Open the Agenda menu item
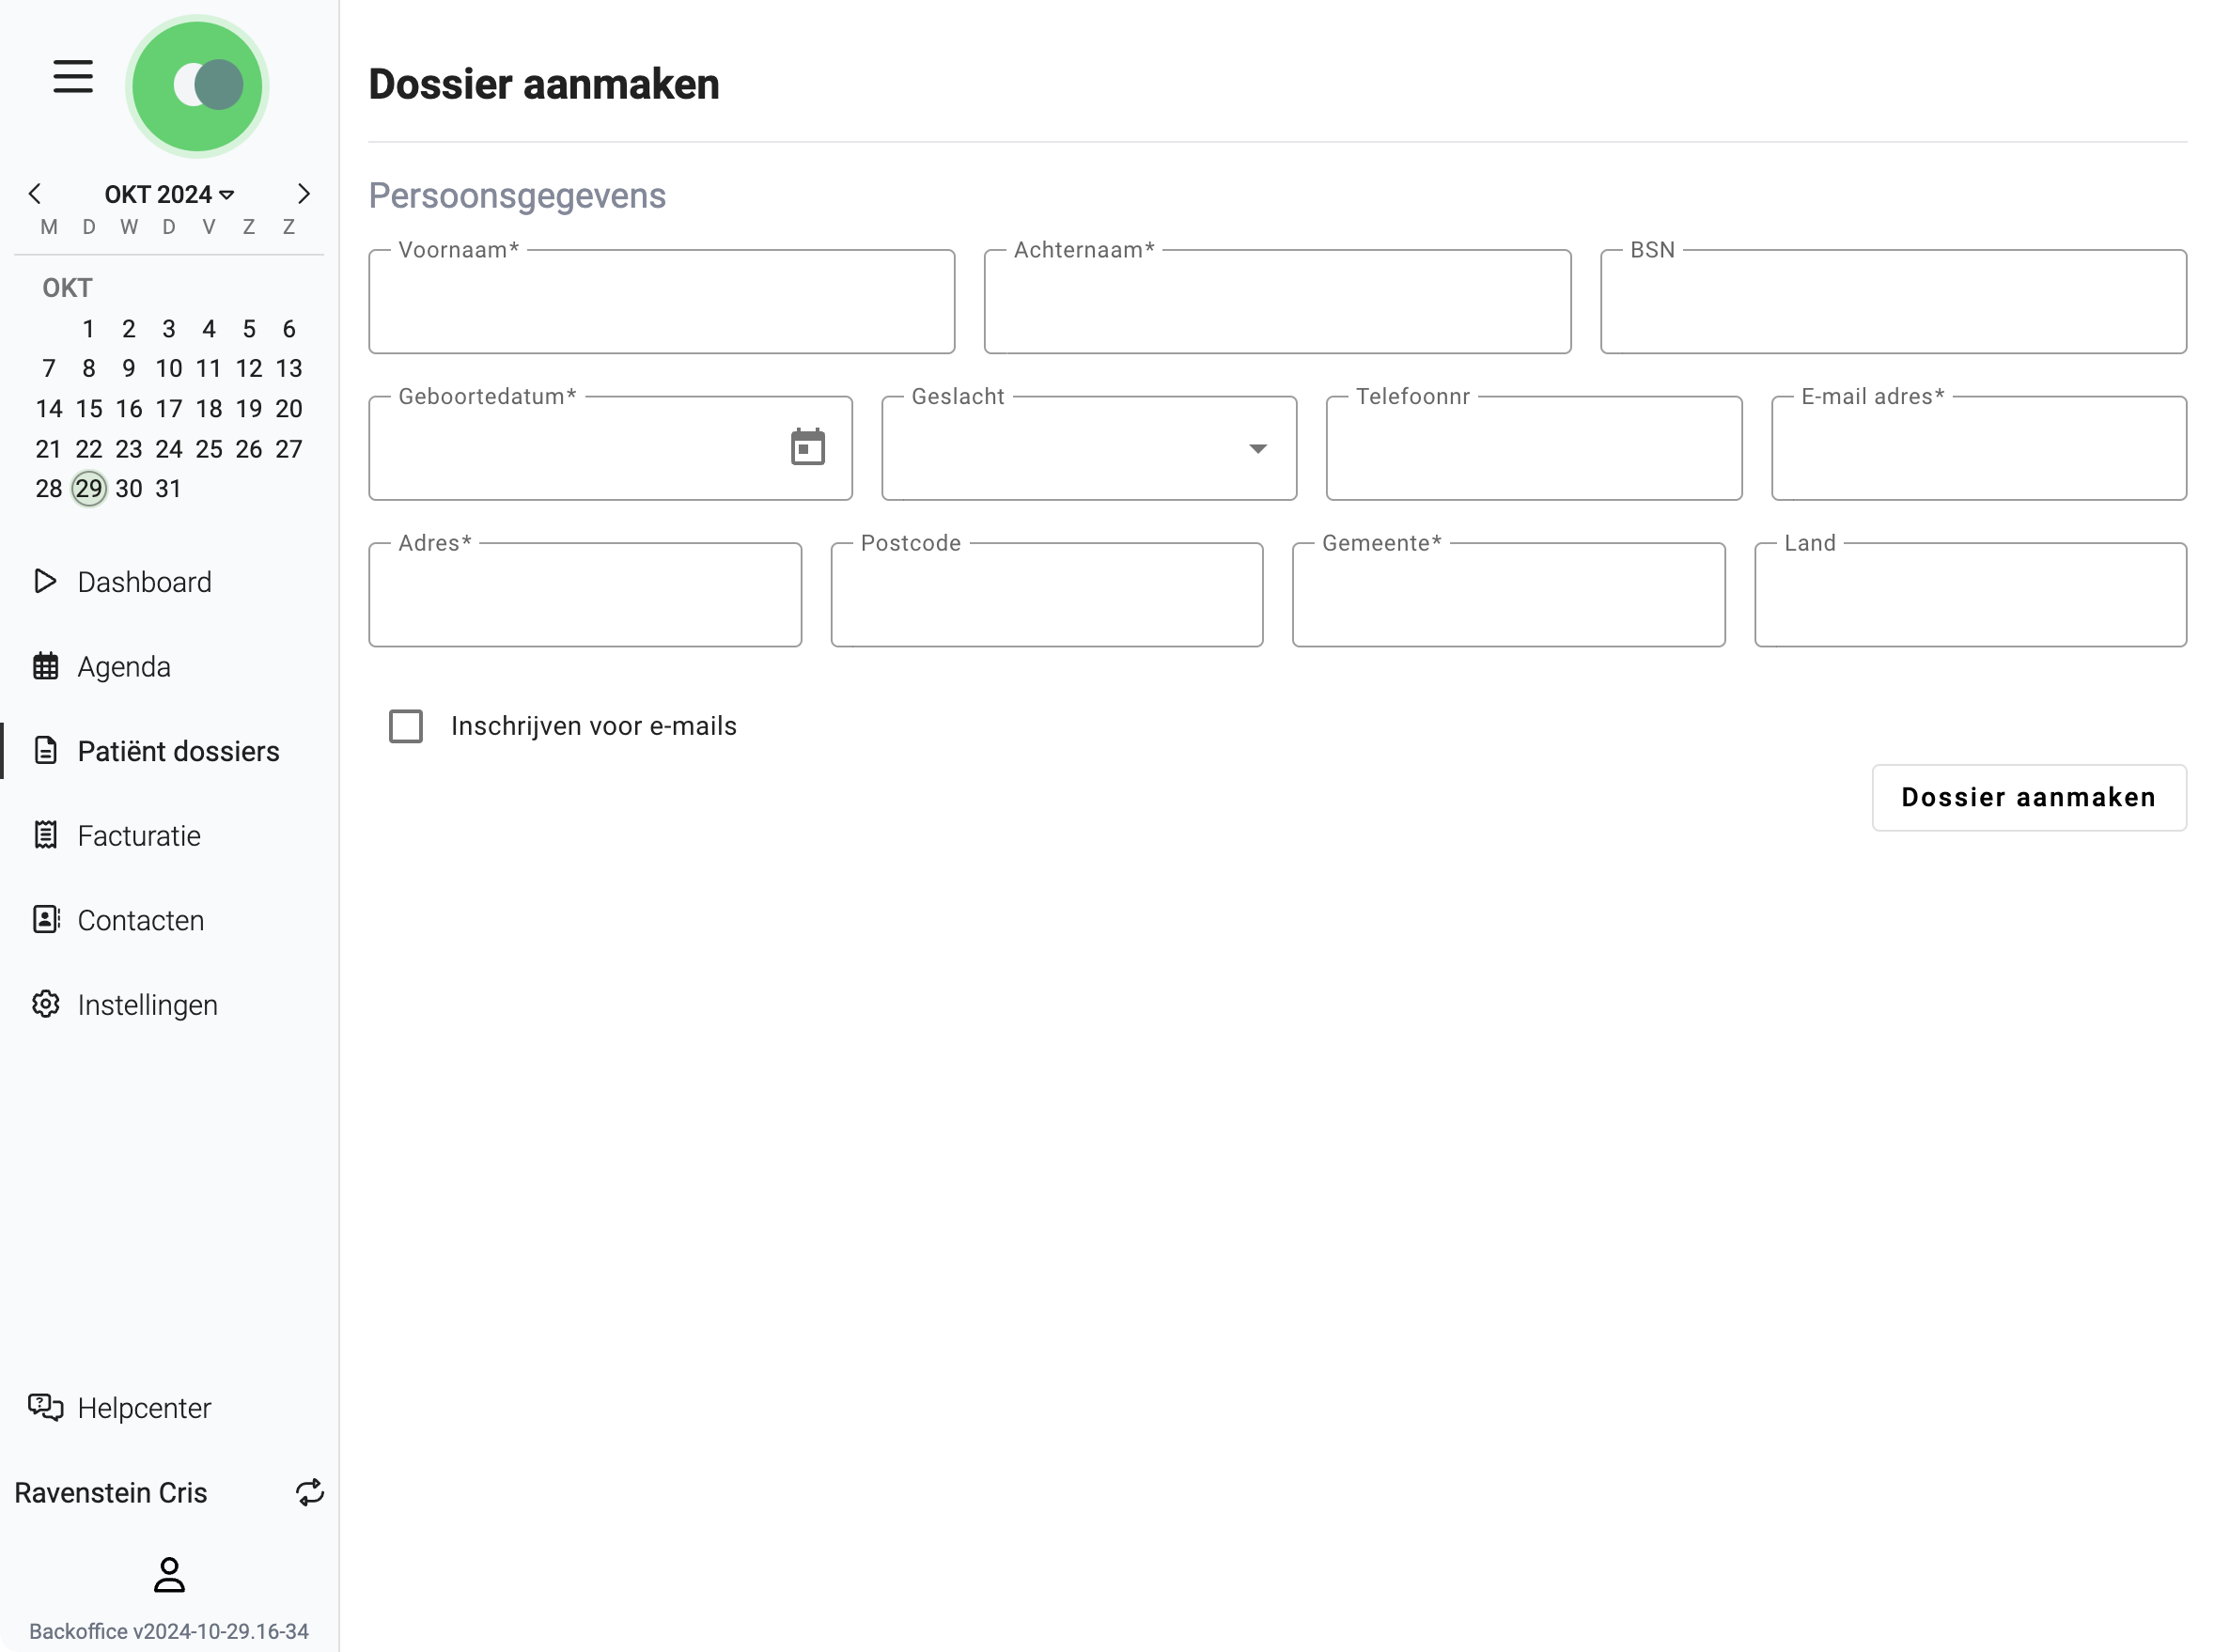Screen dimensions: 2214x1652 tap(124, 667)
